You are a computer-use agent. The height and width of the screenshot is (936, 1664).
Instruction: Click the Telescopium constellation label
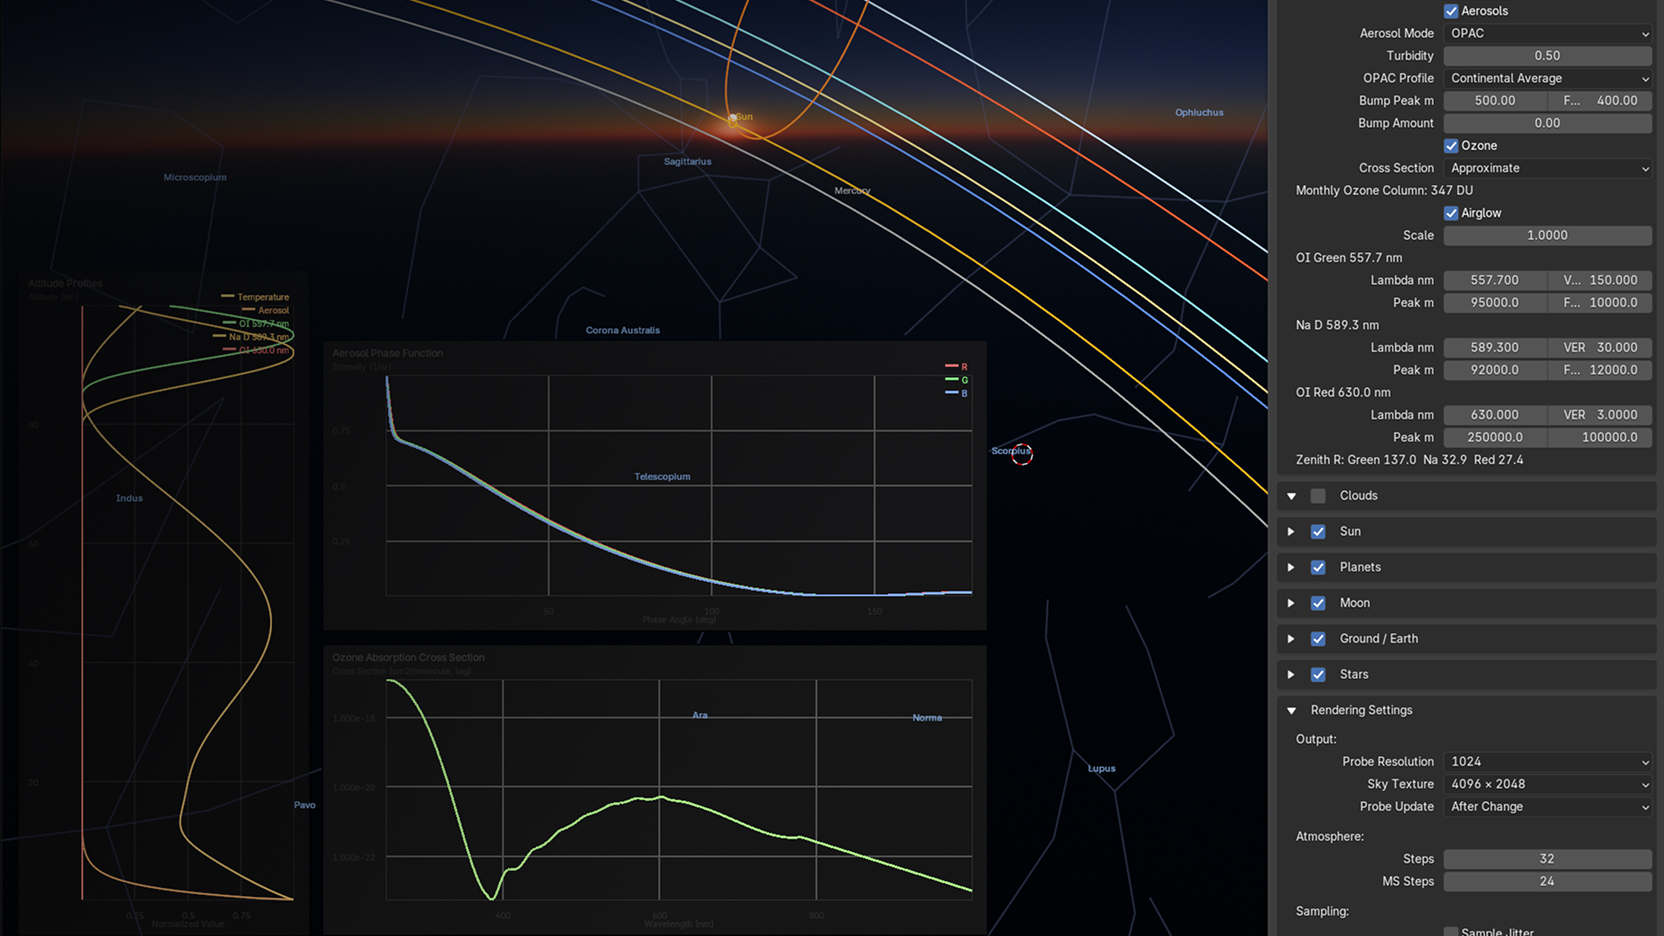pyautogui.click(x=662, y=477)
